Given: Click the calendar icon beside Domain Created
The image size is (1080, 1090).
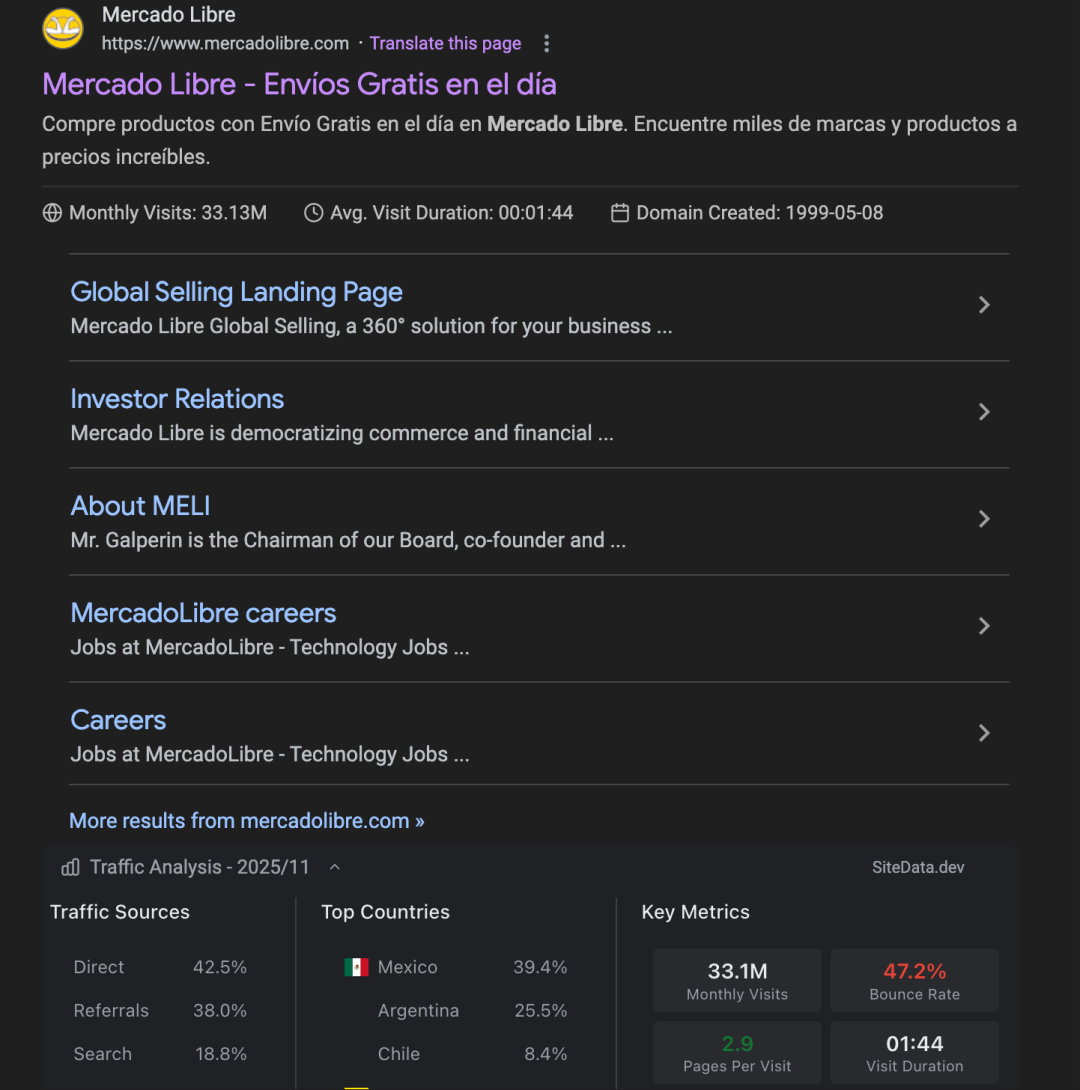Looking at the screenshot, I should [x=620, y=213].
